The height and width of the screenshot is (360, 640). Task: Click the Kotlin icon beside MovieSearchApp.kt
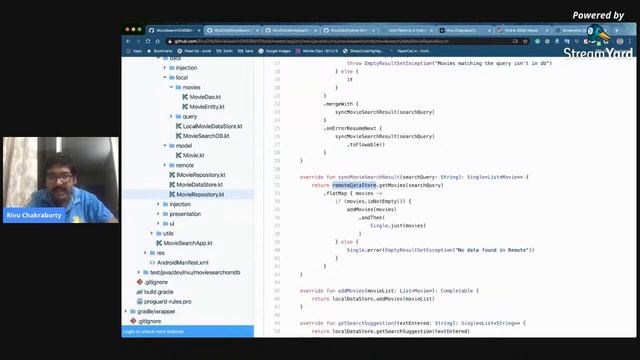tap(159, 243)
